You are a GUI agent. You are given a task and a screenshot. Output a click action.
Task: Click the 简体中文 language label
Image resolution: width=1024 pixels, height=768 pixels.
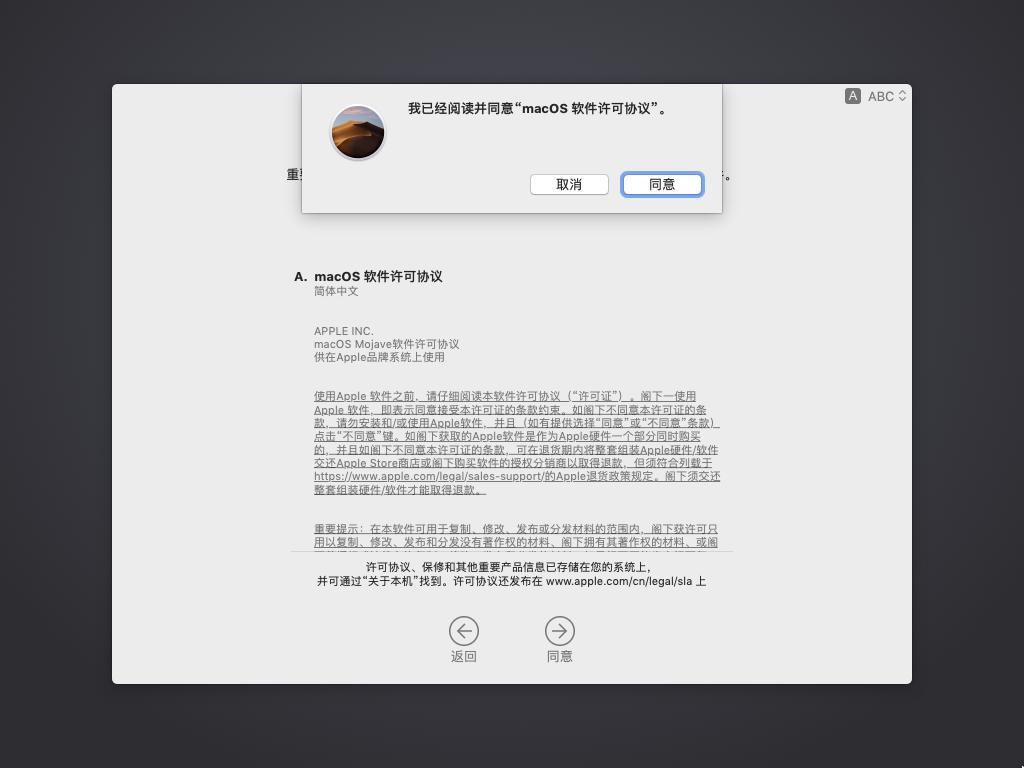pos(336,291)
